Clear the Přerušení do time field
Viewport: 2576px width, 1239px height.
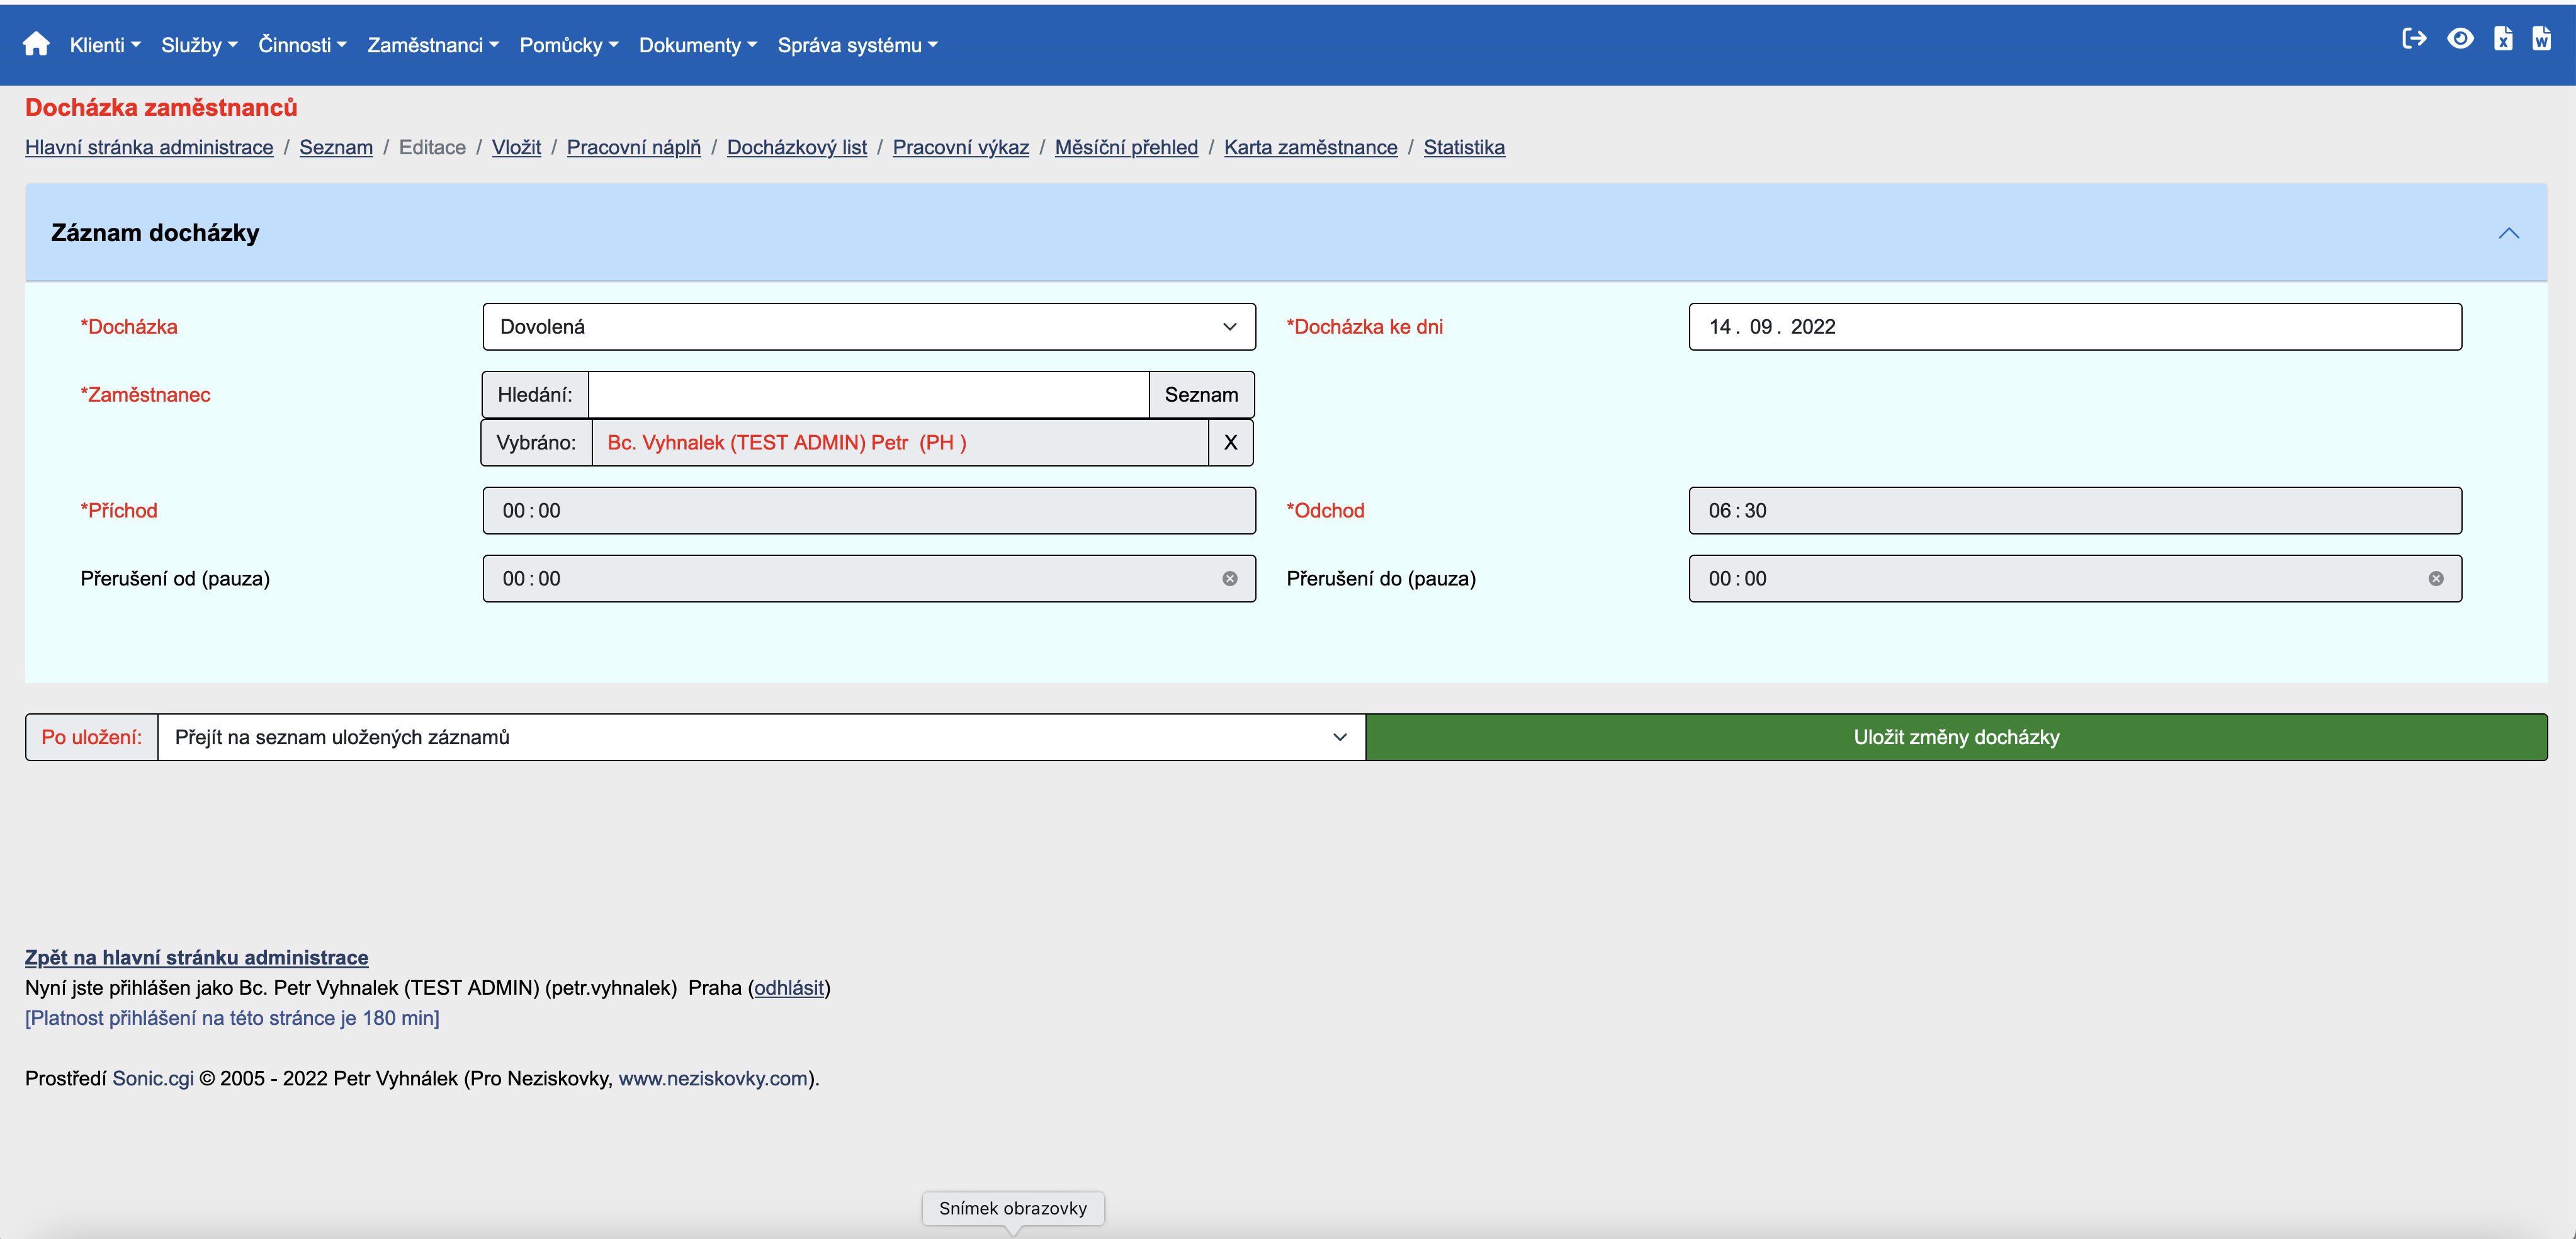click(x=2436, y=579)
